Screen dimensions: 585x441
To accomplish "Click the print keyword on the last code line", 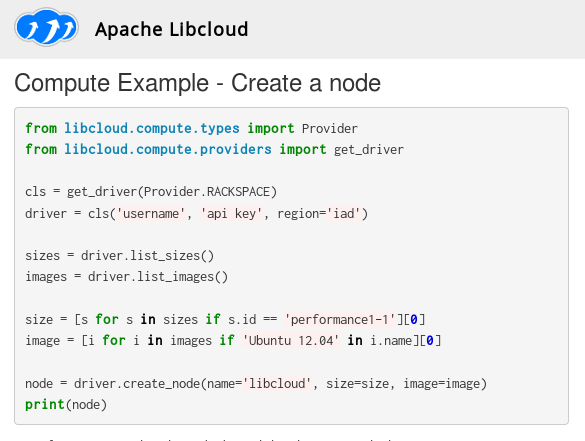I will [x=45, y=405].
